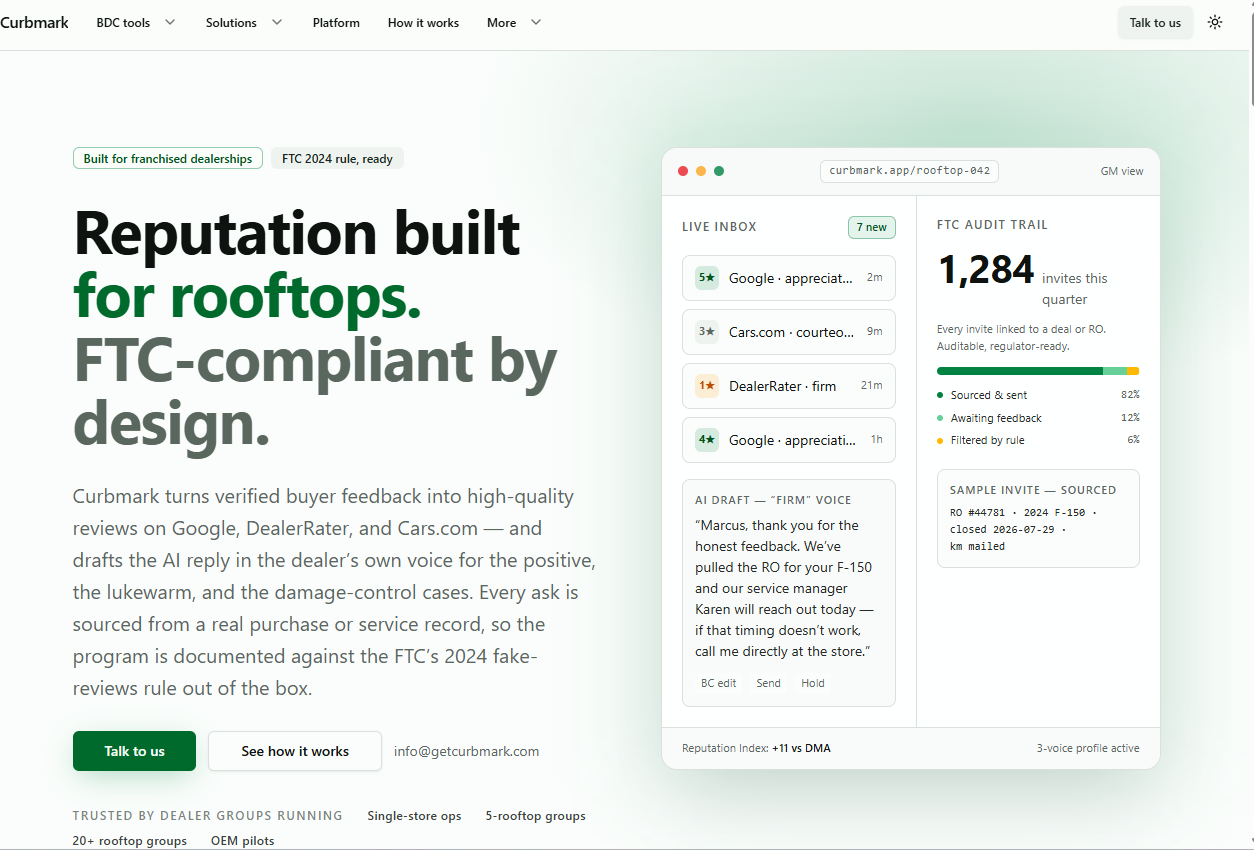Open Google appreciative review from 2m ago
The width and height of the screenshot is (1254, 850).
(x=789, y=278)
